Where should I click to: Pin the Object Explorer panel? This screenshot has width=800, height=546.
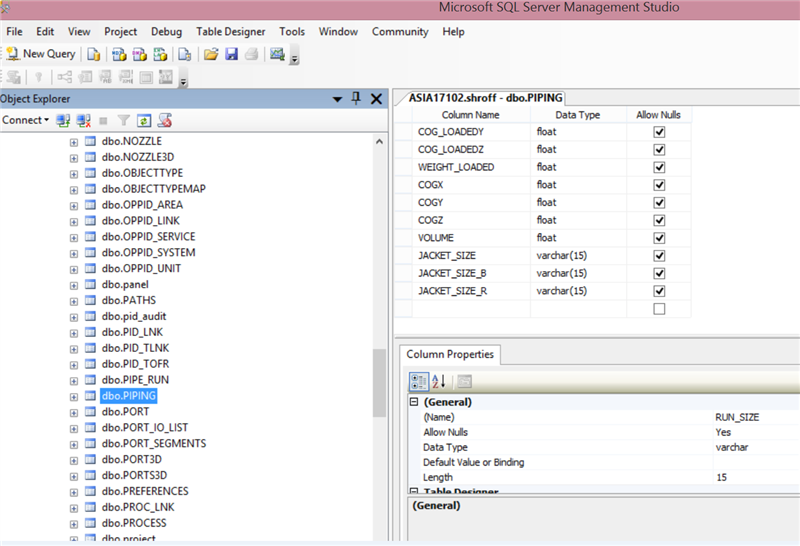pos(356,98)
